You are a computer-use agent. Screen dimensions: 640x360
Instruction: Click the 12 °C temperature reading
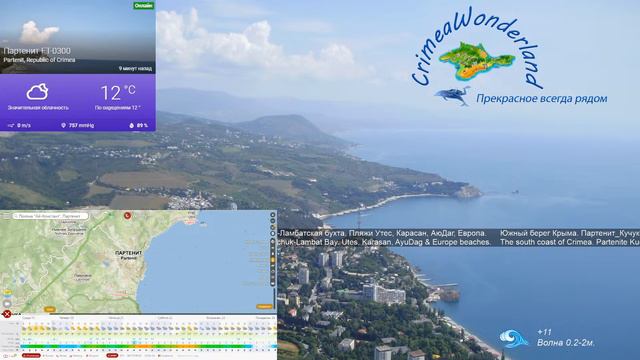(x=118, y=93)
